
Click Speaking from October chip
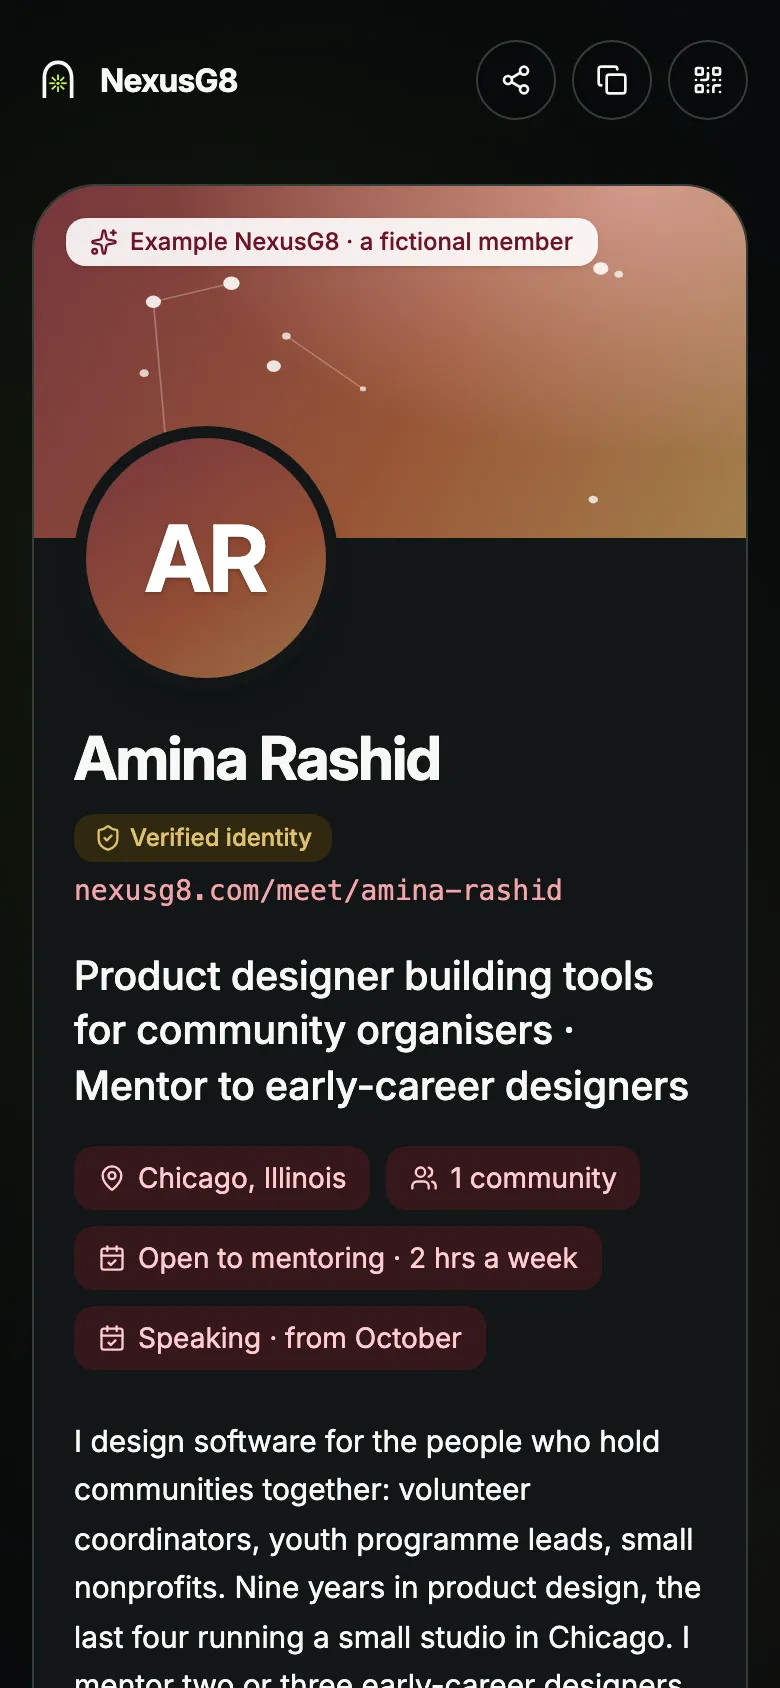(280, 1338)
